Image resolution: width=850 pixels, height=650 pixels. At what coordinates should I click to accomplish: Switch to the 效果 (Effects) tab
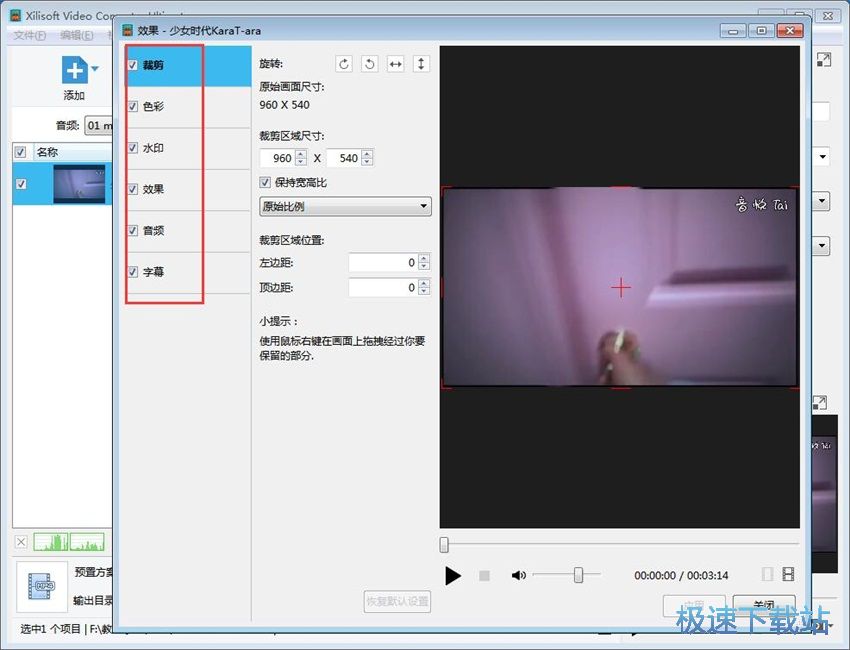pos(188,190)
